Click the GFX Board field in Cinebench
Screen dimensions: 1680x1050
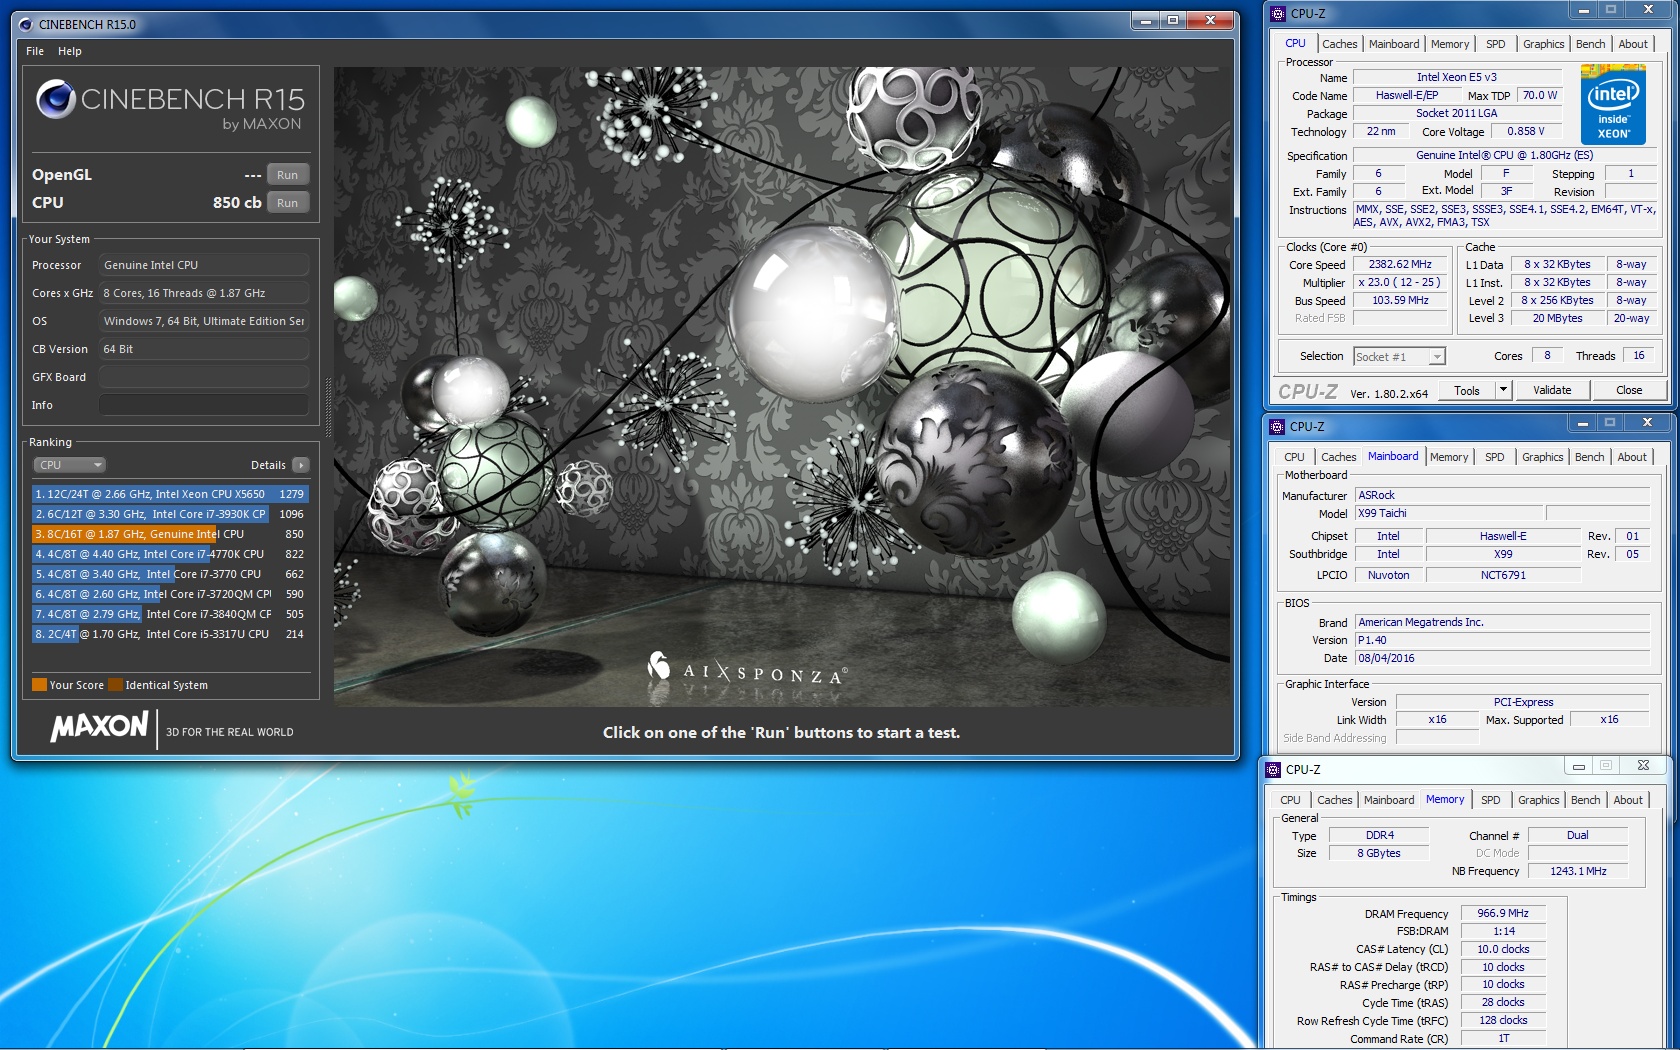[203, 377]
